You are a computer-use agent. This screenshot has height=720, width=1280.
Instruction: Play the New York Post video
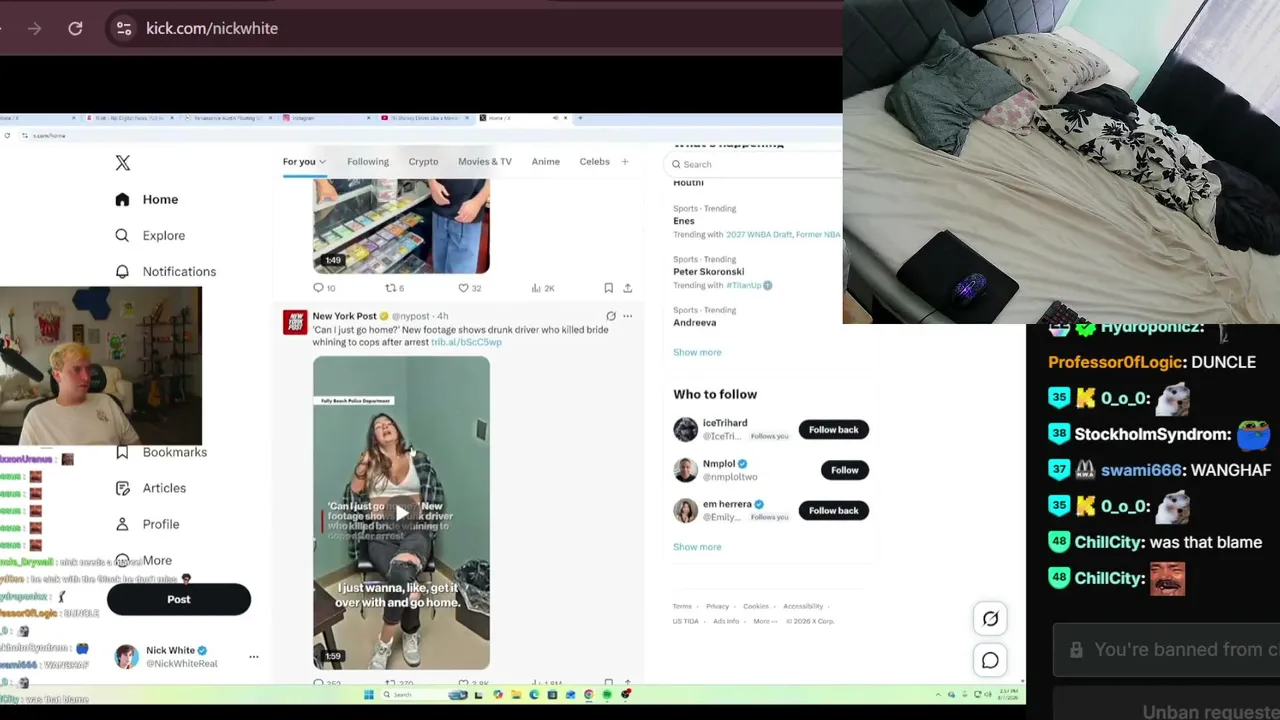pos(401,513)
